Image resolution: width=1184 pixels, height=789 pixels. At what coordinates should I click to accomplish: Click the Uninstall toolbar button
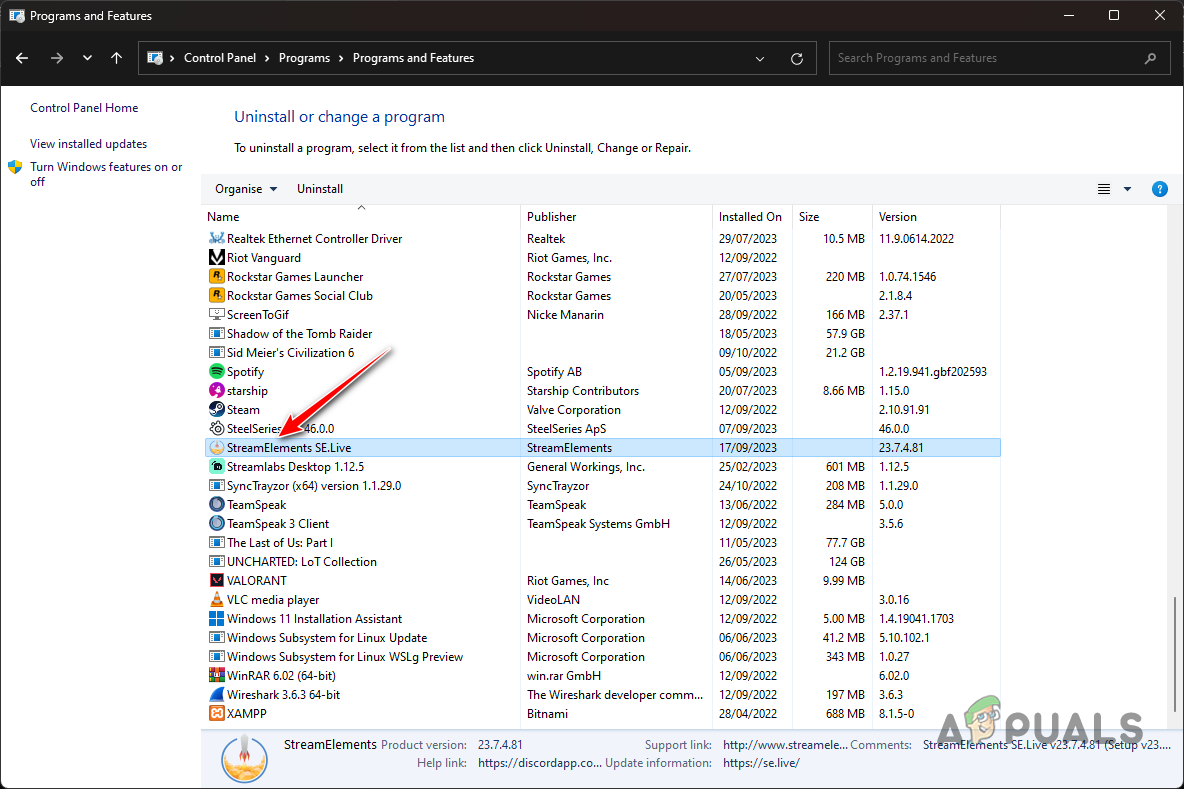click(x=319, y=189)
